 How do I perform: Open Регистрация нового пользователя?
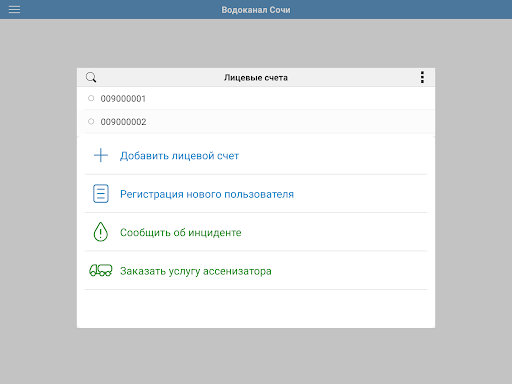pyautogui.click(x=207, y=194)
